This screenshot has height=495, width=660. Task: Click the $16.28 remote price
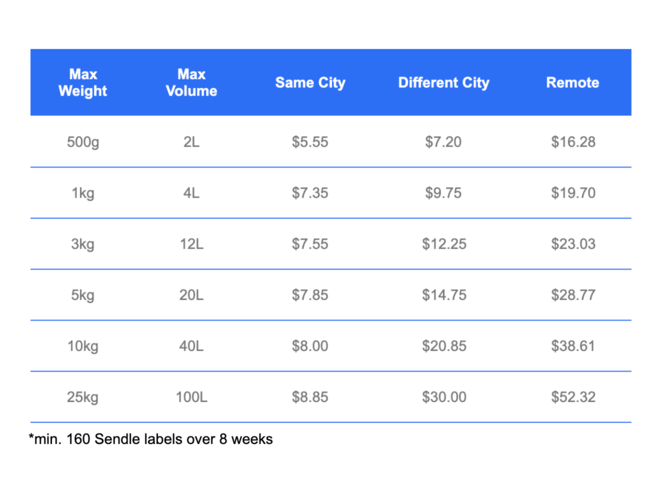[x=573, y=142]
